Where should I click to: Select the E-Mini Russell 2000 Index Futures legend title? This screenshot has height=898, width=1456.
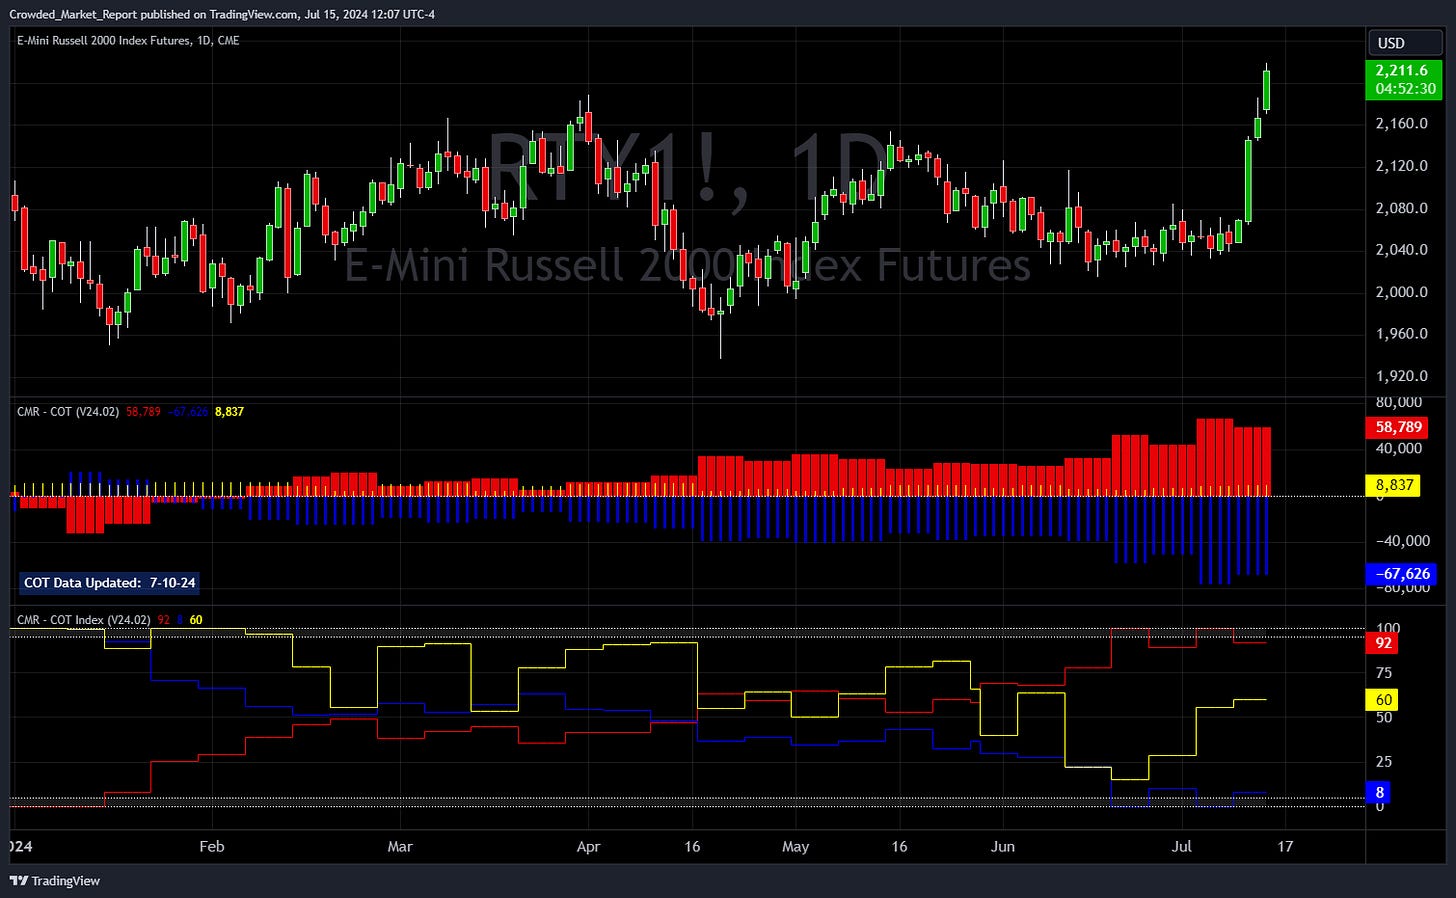(128, 41)
